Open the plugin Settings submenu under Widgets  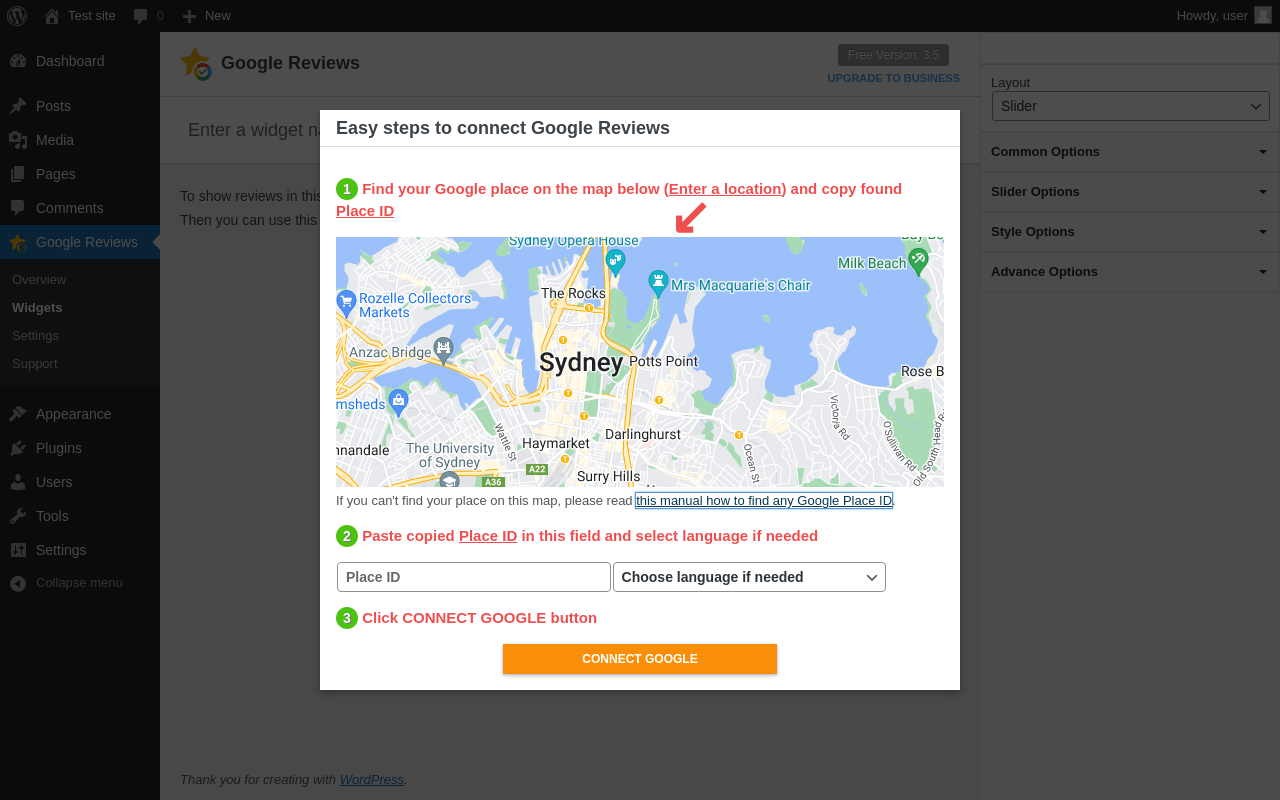coord(35,335)
